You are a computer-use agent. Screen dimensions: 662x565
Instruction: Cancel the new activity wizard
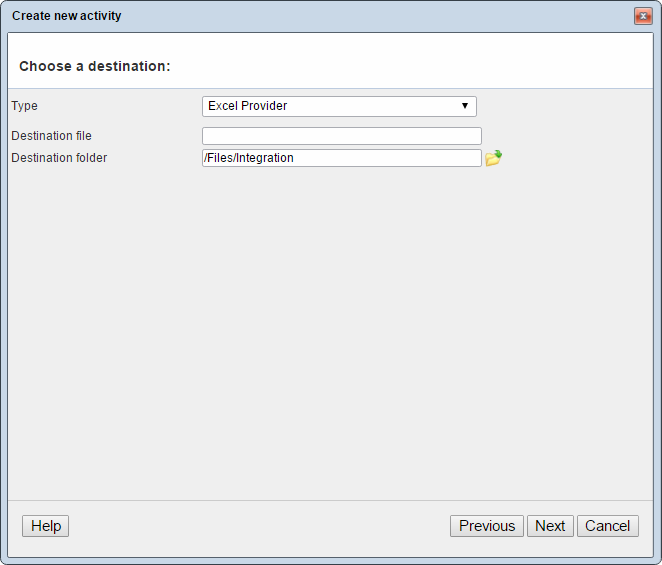pyautogui.click(x=608, y=526)
